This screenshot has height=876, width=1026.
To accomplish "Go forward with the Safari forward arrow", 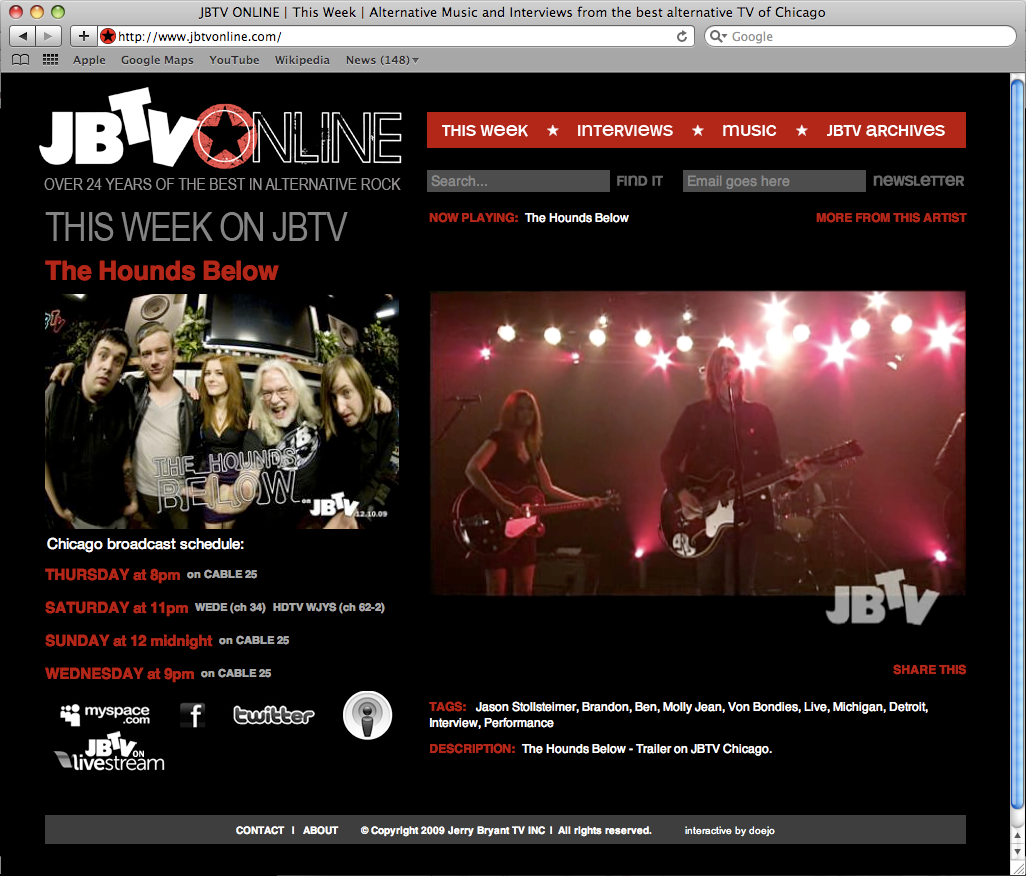I will (x=48, y=36).
